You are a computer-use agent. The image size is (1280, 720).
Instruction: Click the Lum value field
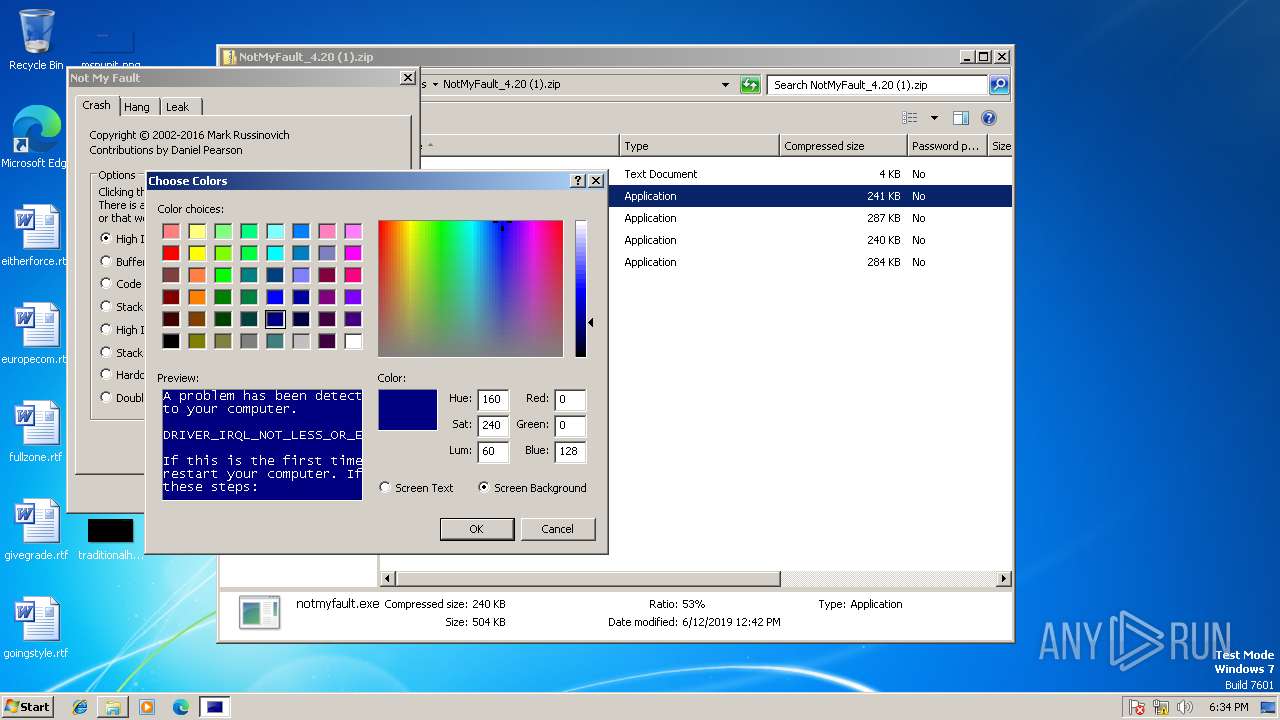pyautogui.click(x=492, y=451)
